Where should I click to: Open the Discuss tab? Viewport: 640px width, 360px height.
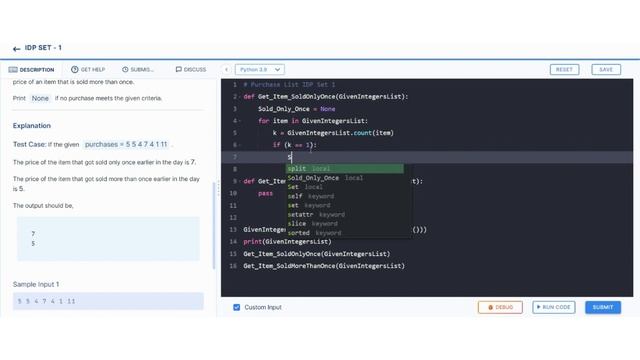coord(191,70)
